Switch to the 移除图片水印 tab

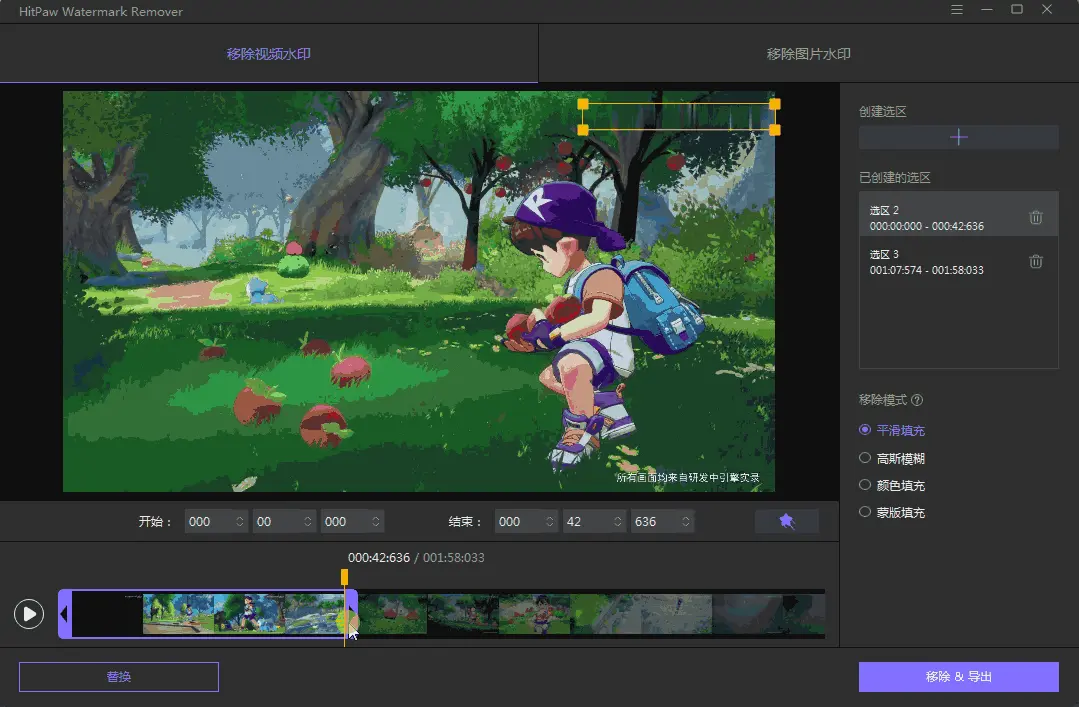(808, 55)
